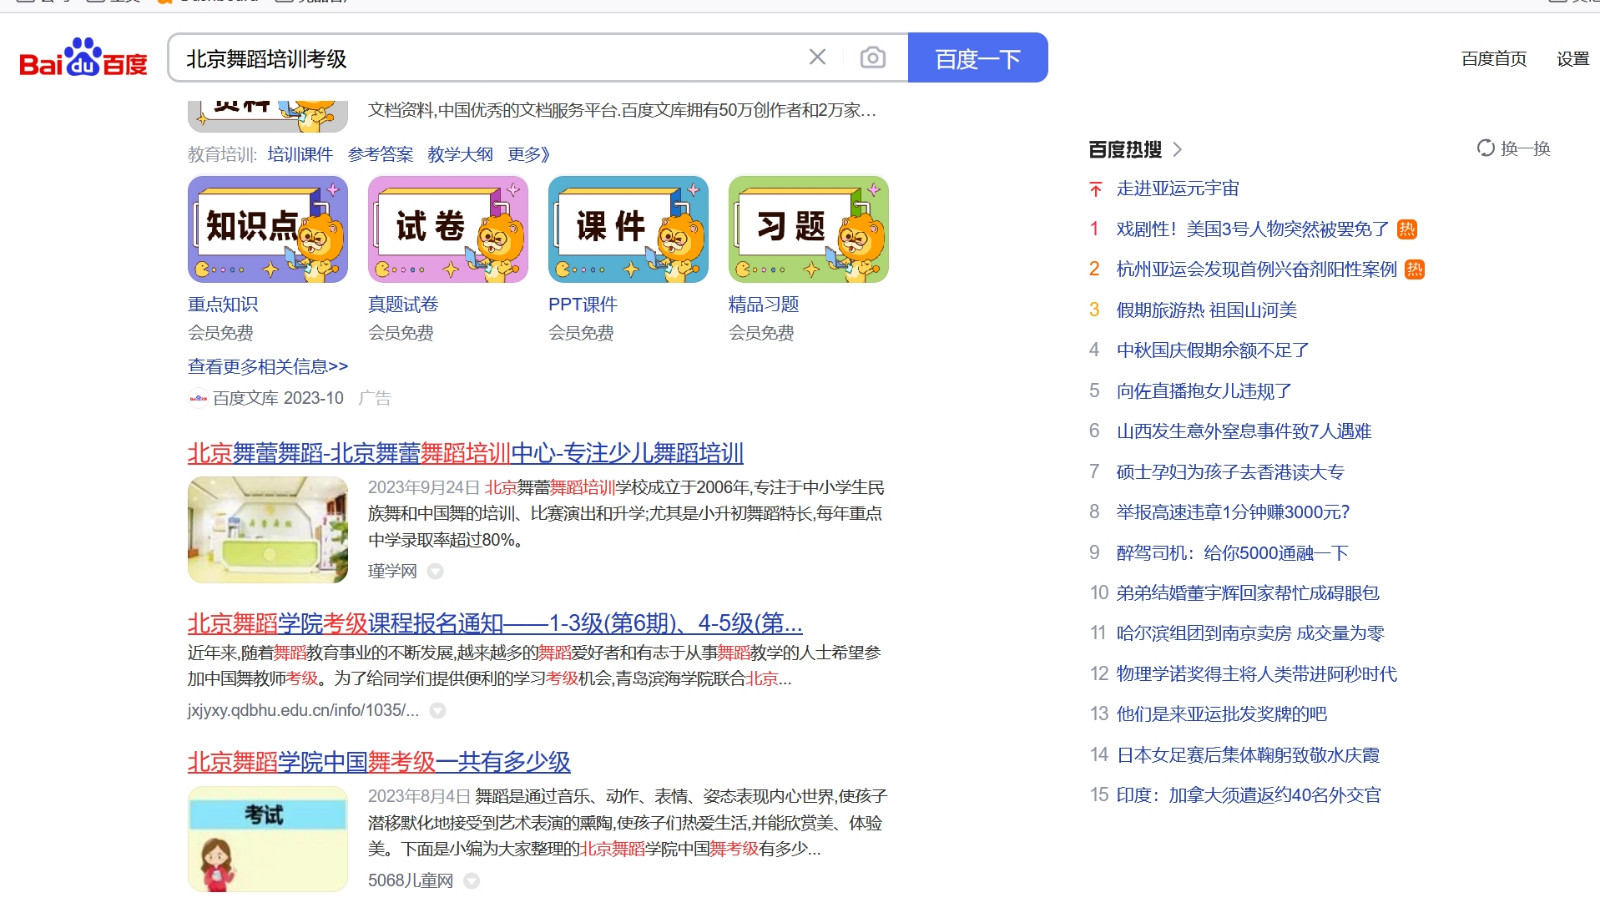This screenshot has height=902, width=1600.
Task: Open image search via the camera icon
Action: [872, 57]
